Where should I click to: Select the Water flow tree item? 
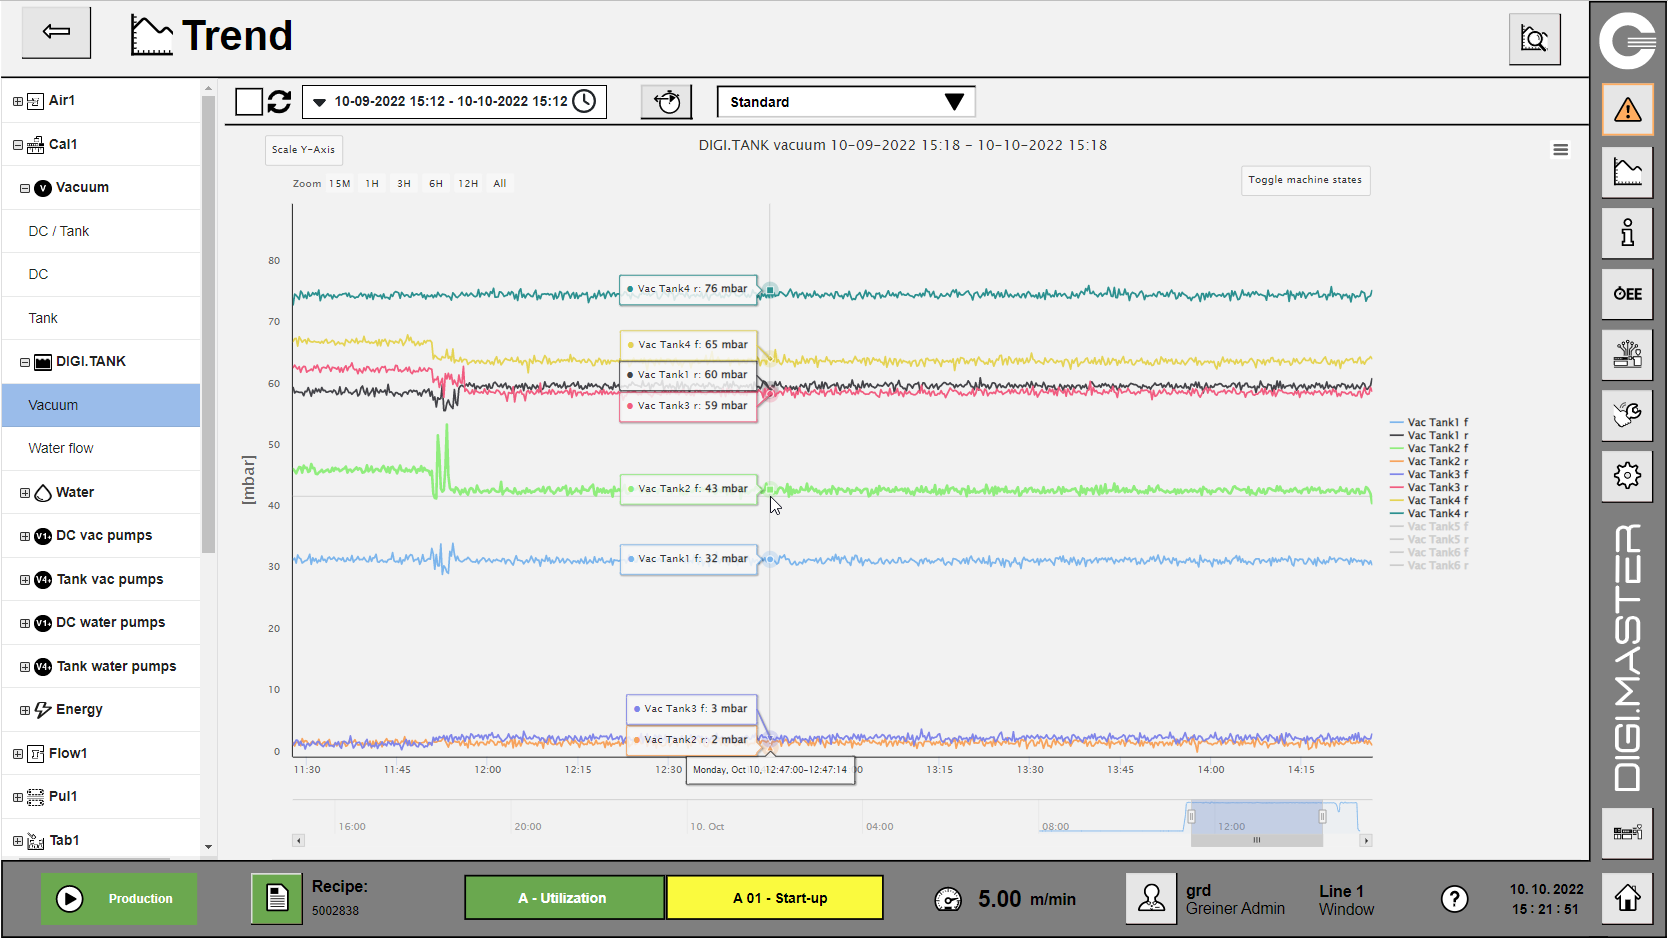coord(101,448)
